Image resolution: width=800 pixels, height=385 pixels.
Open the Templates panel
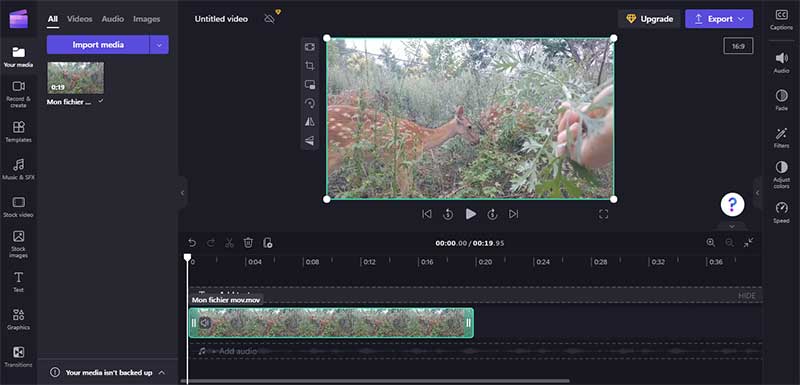pyautogui.click(x=18, y=131)
